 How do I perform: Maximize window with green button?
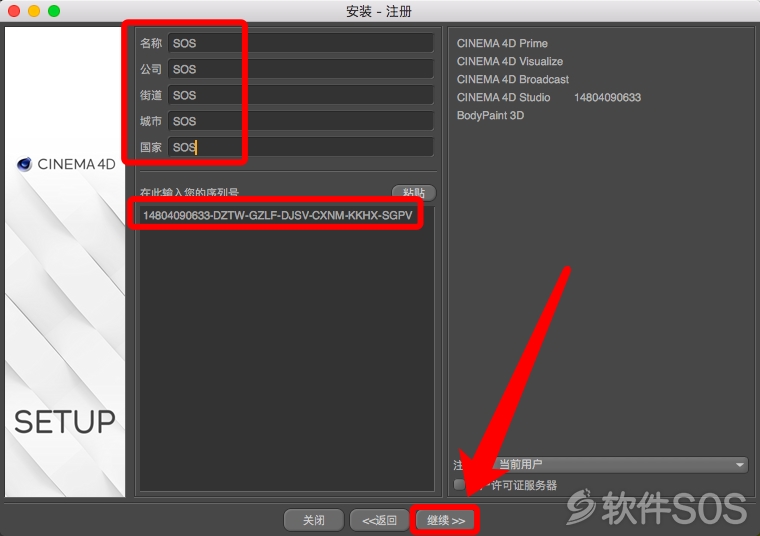[54, 11]
